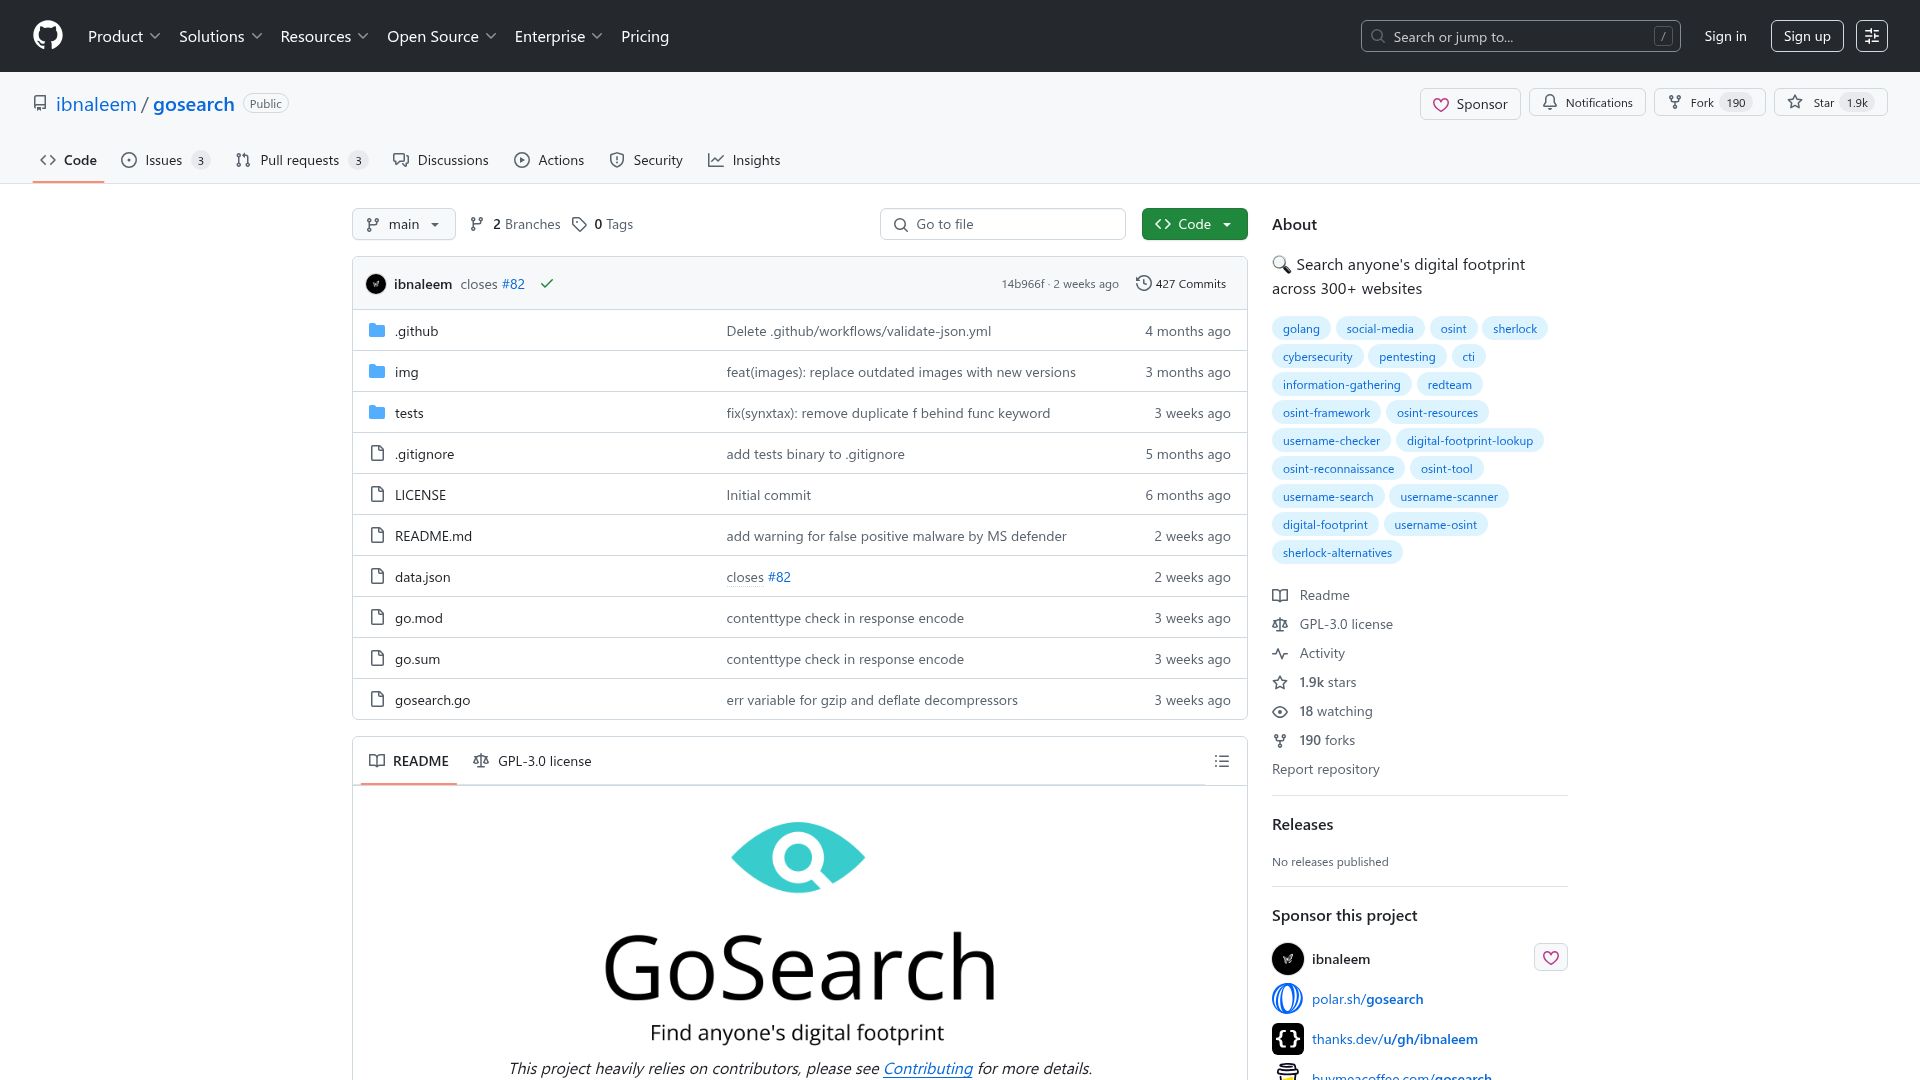The image size is (1920, 1080).
Task: Click the img folder icon
Action: 377,372
